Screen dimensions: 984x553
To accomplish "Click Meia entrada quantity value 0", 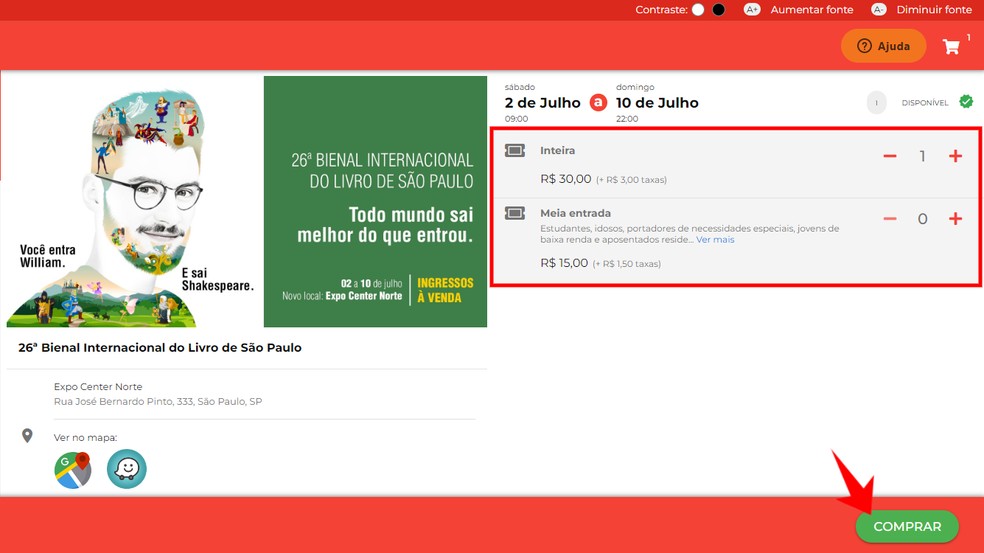I will [x=922, y=218].
